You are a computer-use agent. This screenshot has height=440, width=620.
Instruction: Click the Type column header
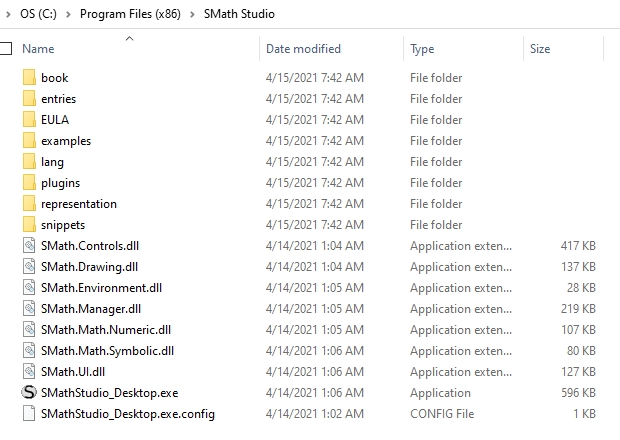tap(422, 48)
